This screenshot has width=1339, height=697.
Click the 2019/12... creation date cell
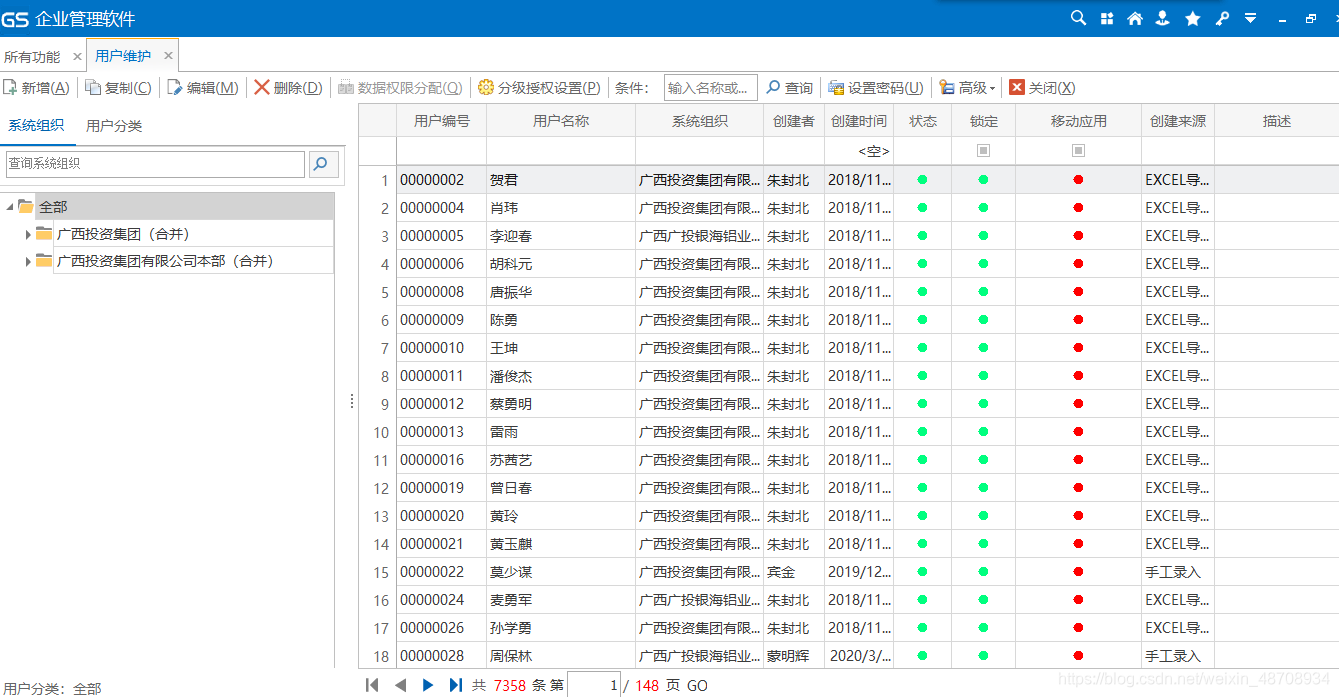tap(858, 572)
